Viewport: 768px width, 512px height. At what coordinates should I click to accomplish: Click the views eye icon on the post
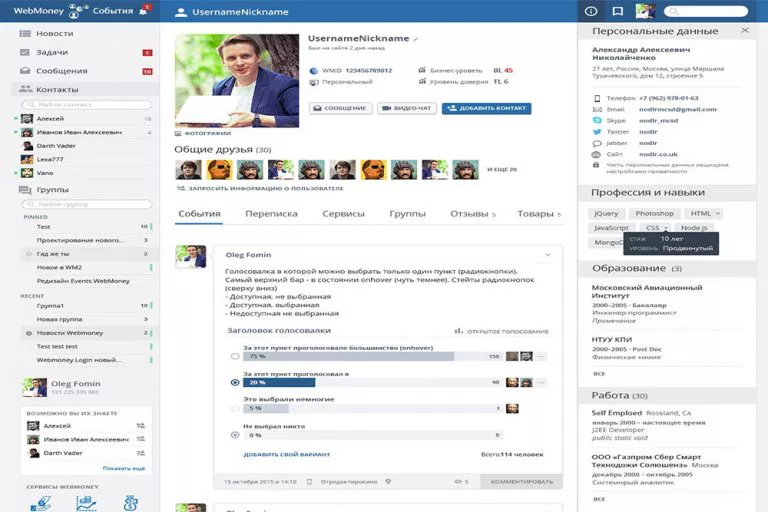458,482
